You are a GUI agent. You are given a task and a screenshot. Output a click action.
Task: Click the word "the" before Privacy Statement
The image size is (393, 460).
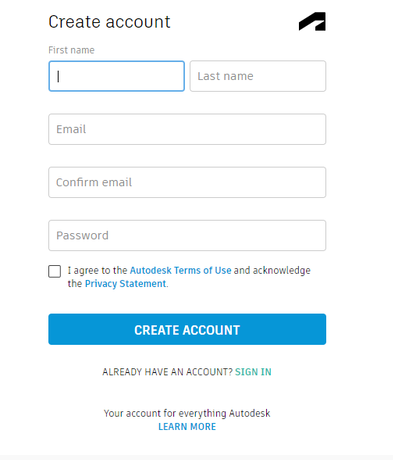(x=75, y=284)
